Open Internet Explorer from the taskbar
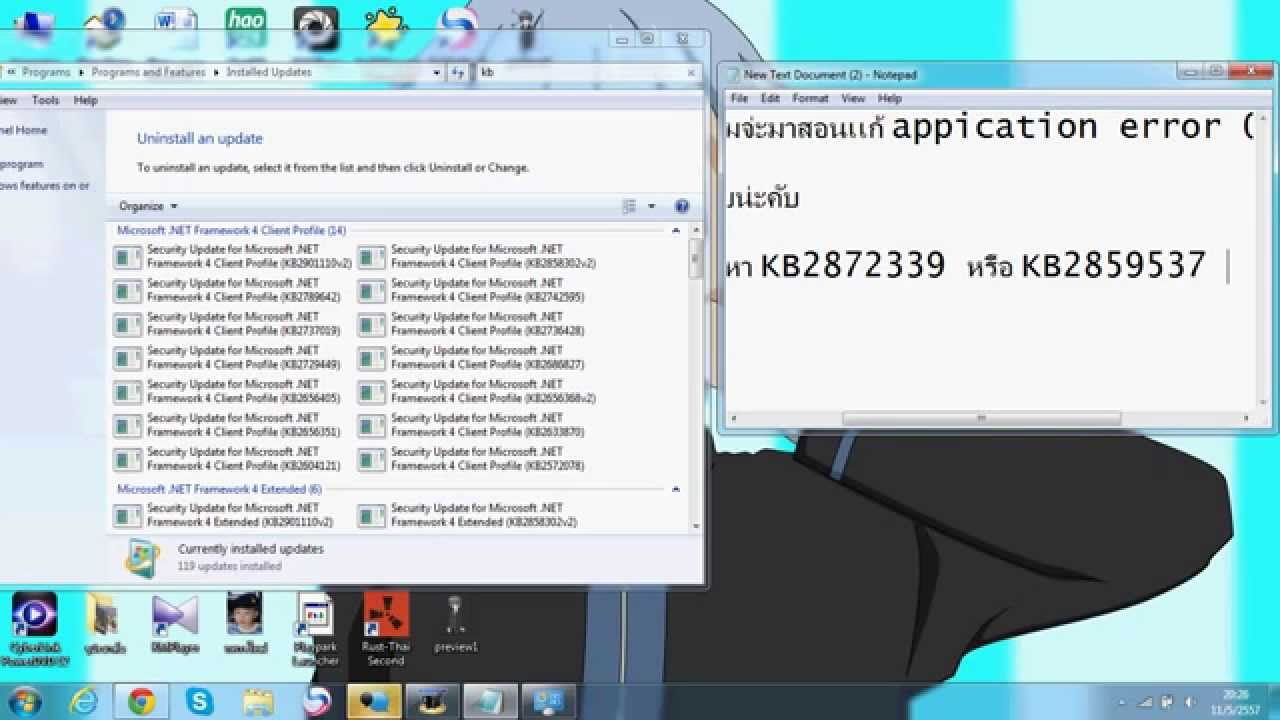 tap(83, 702)
